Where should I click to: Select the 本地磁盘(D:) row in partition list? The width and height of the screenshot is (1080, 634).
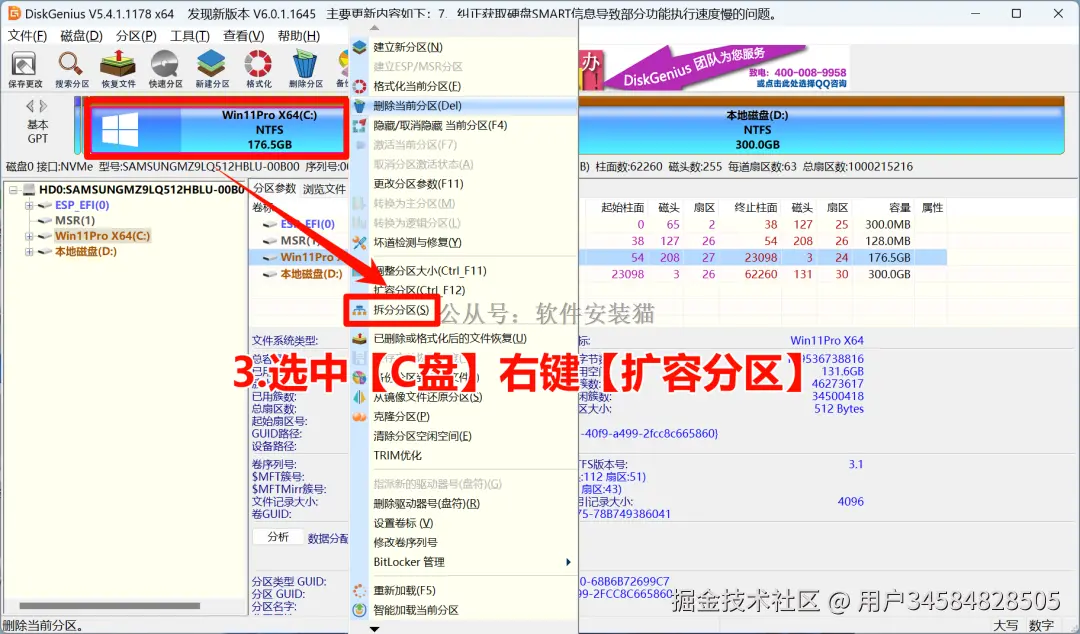[x=311, y=274]
